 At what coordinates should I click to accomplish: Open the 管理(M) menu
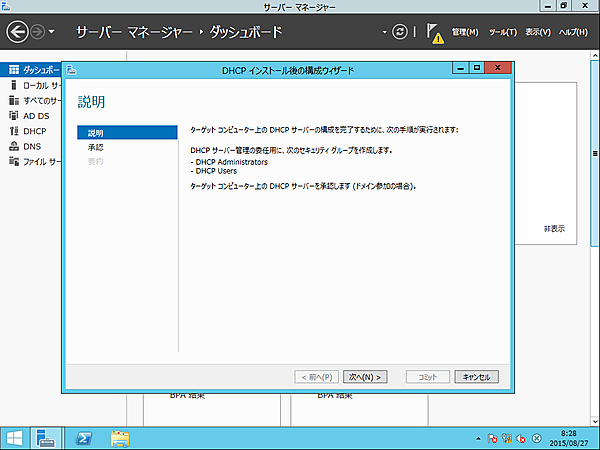point(465,32)
